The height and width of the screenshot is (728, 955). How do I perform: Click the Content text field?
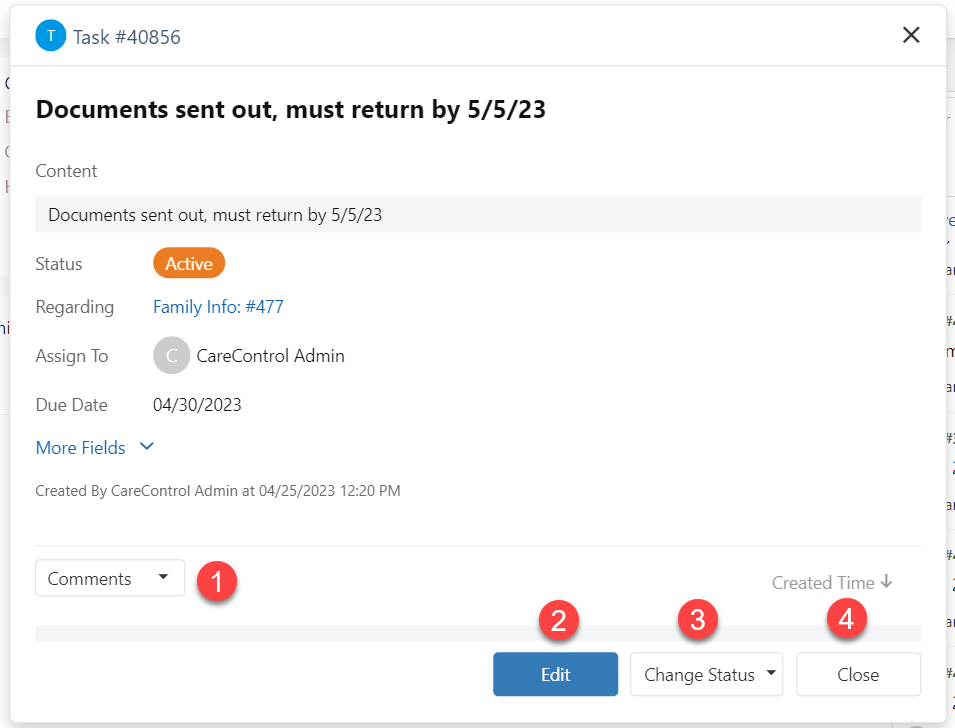tap(478, 214)
